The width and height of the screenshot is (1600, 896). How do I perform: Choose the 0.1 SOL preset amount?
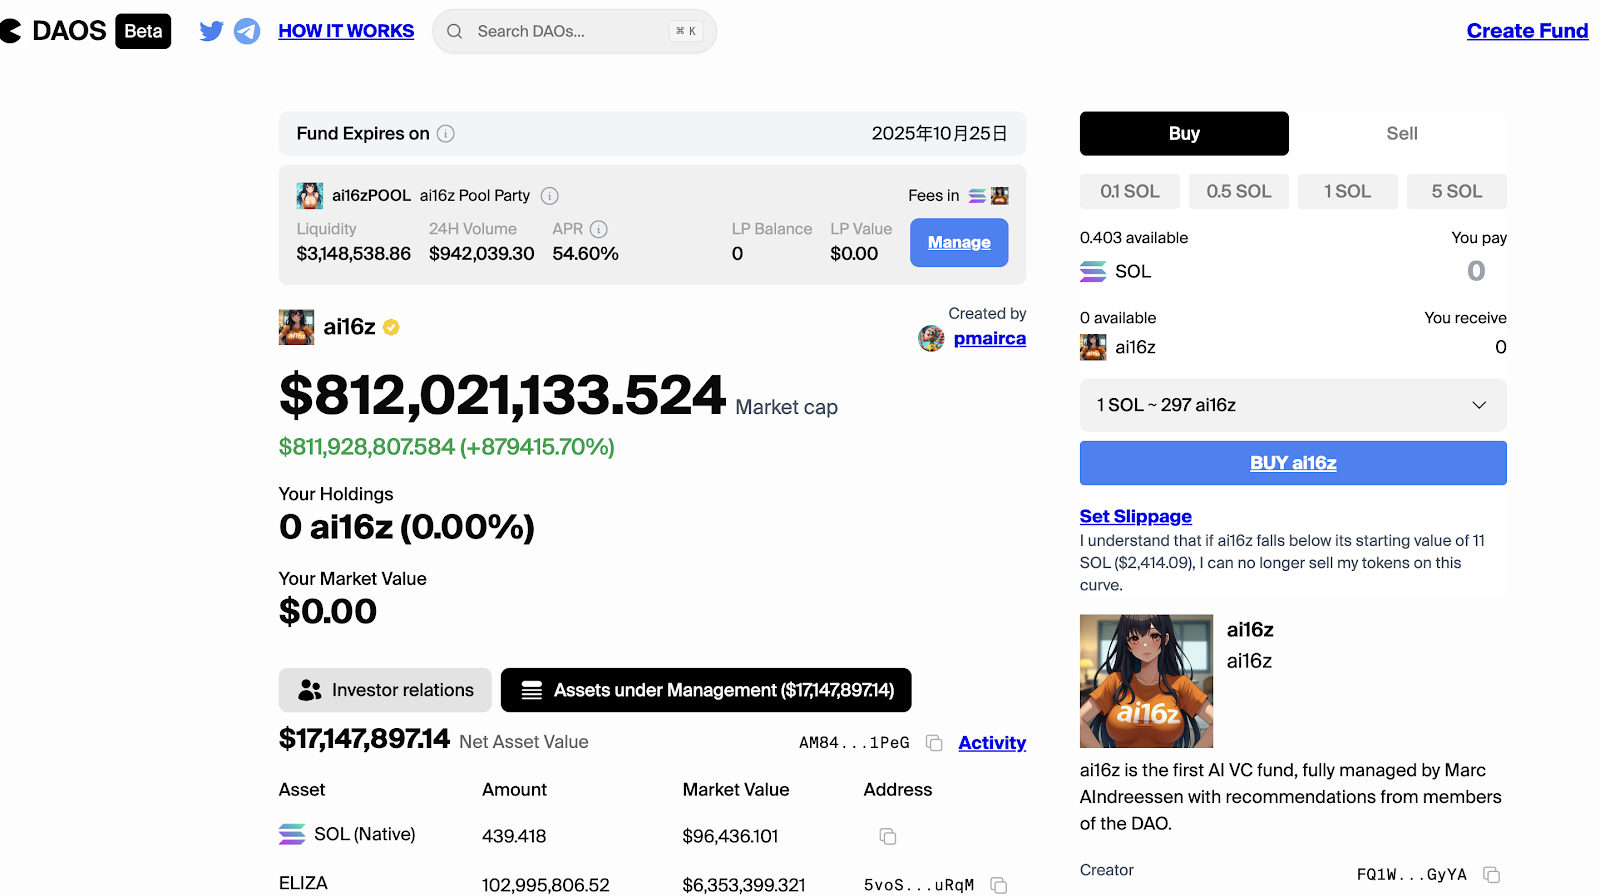coord(1129,191)
